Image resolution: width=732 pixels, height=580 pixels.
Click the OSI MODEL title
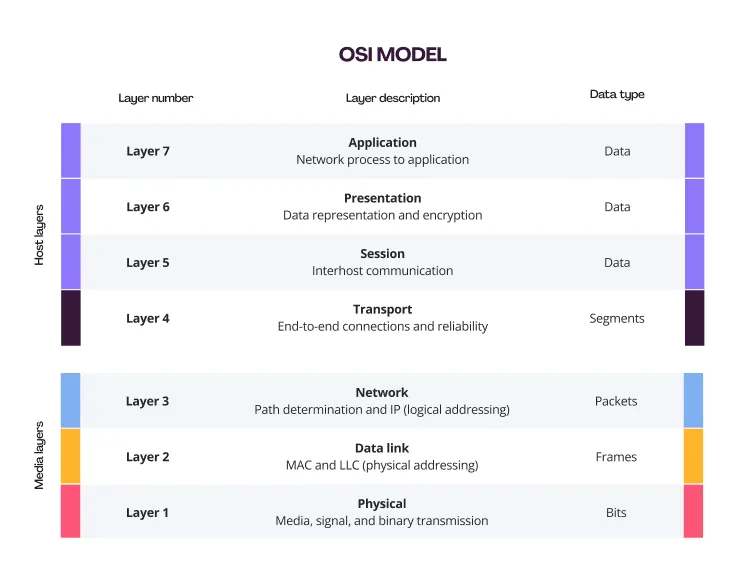393,55
